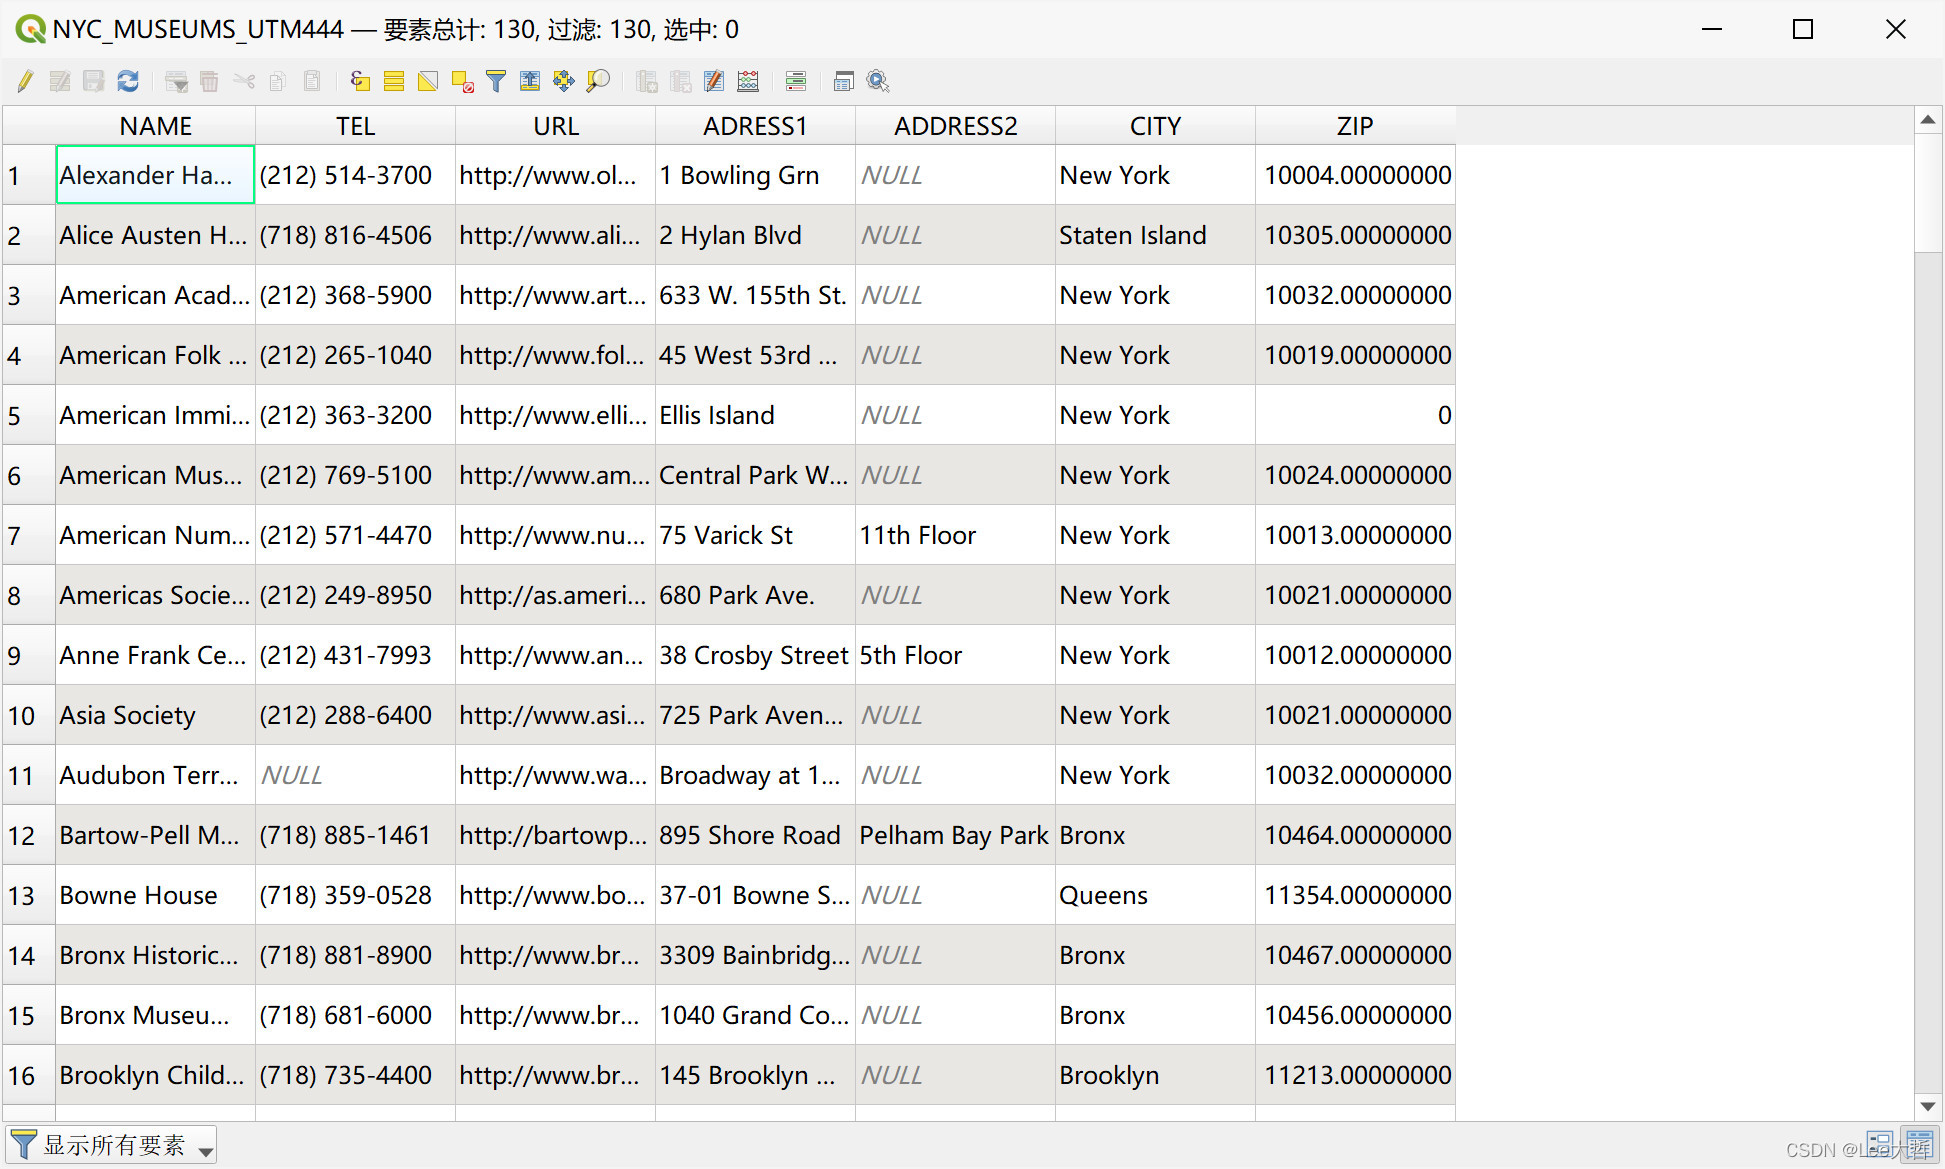Click the Bowne House name cell

tap(155, 895)
